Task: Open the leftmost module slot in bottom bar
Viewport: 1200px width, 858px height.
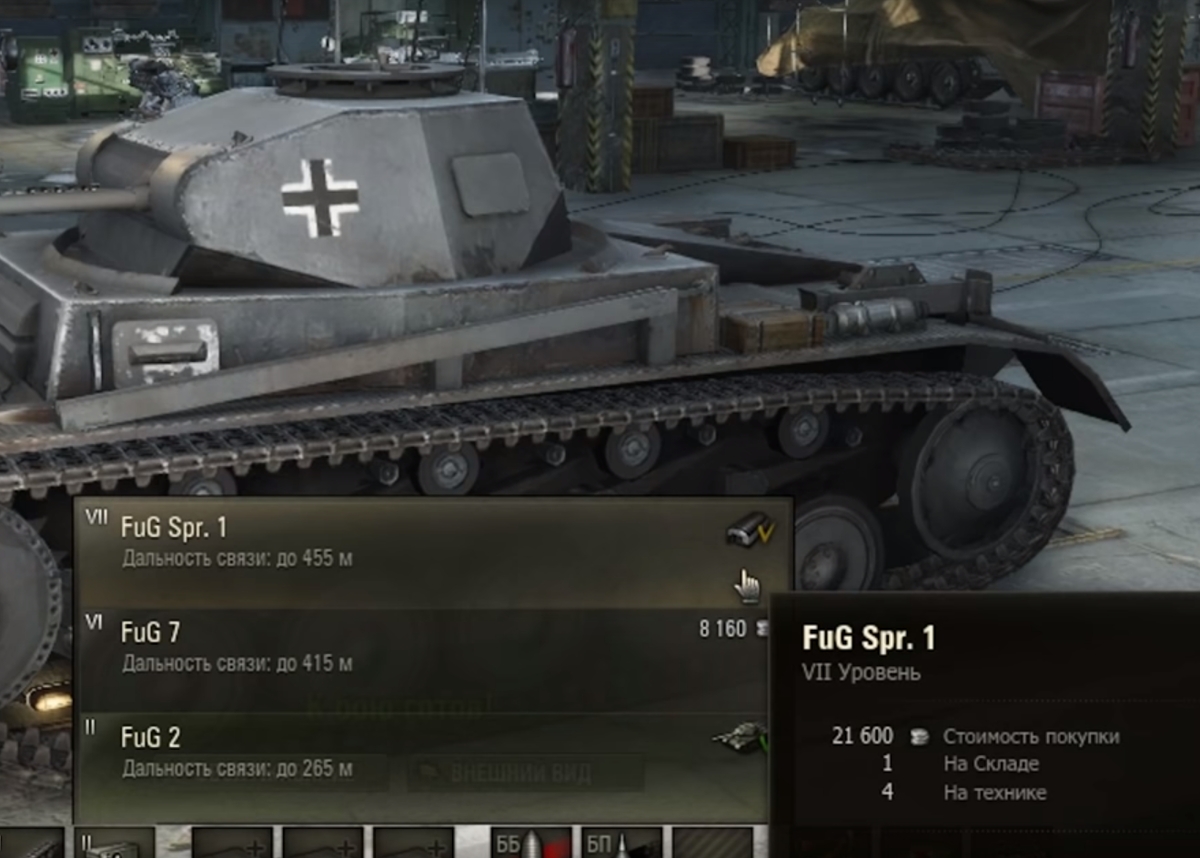Action: pos(31,843)
